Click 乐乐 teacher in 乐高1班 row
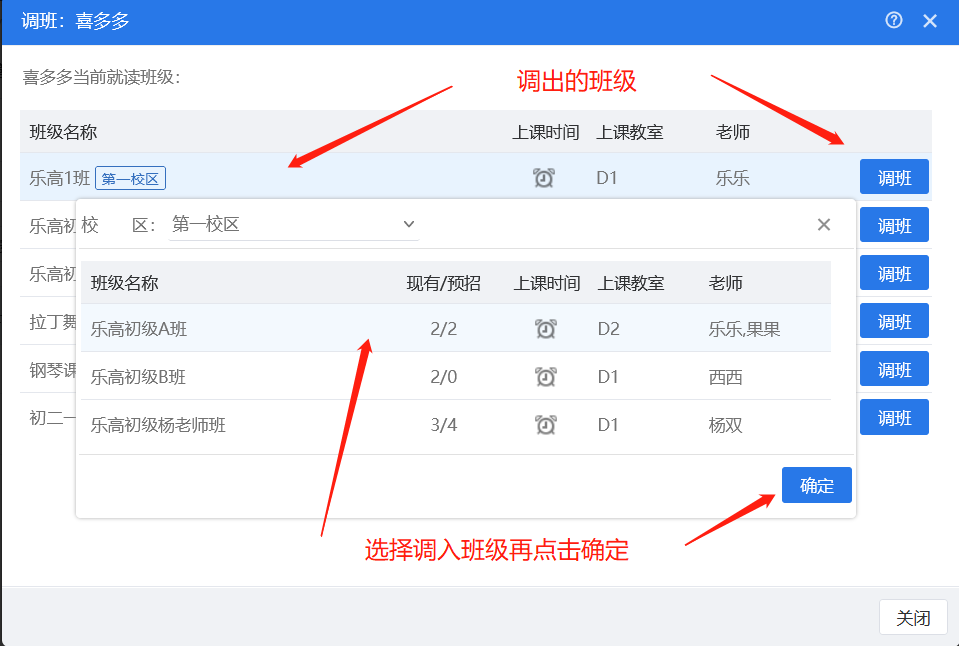 (733, 178)
